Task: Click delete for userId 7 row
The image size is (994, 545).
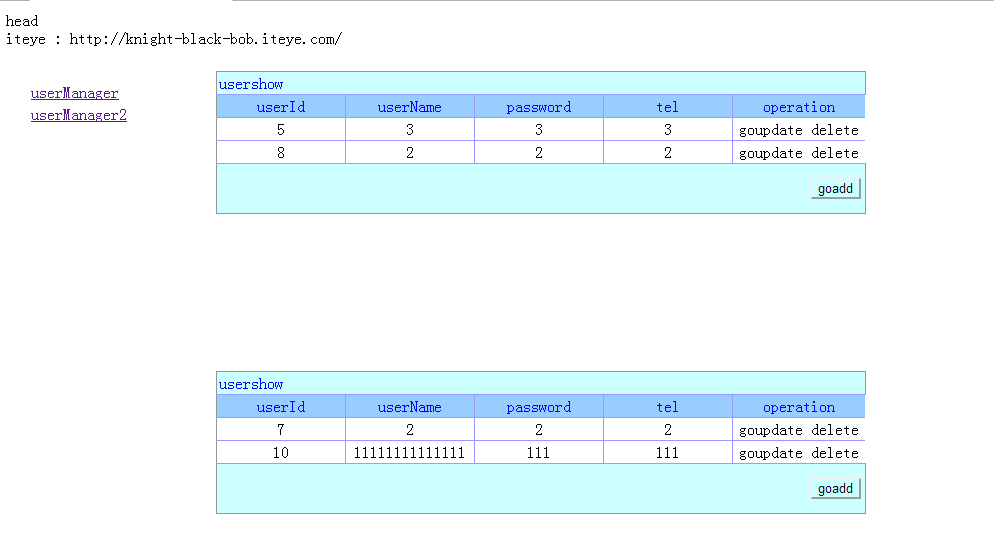Action: pos(835,430)
